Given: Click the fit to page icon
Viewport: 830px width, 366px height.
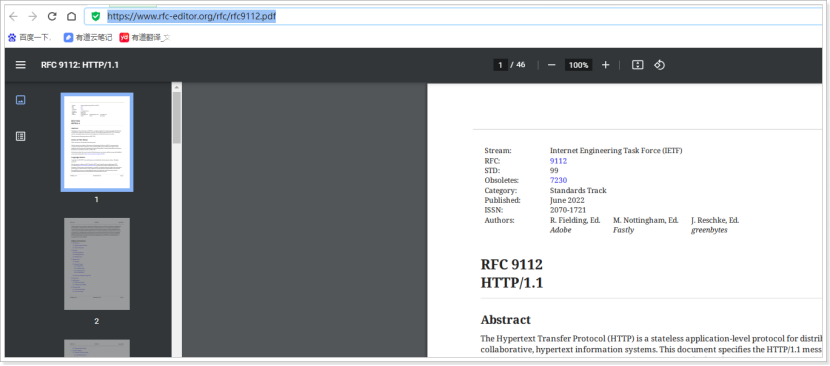Looking at the screenshot, I should (x=638, y=65).
